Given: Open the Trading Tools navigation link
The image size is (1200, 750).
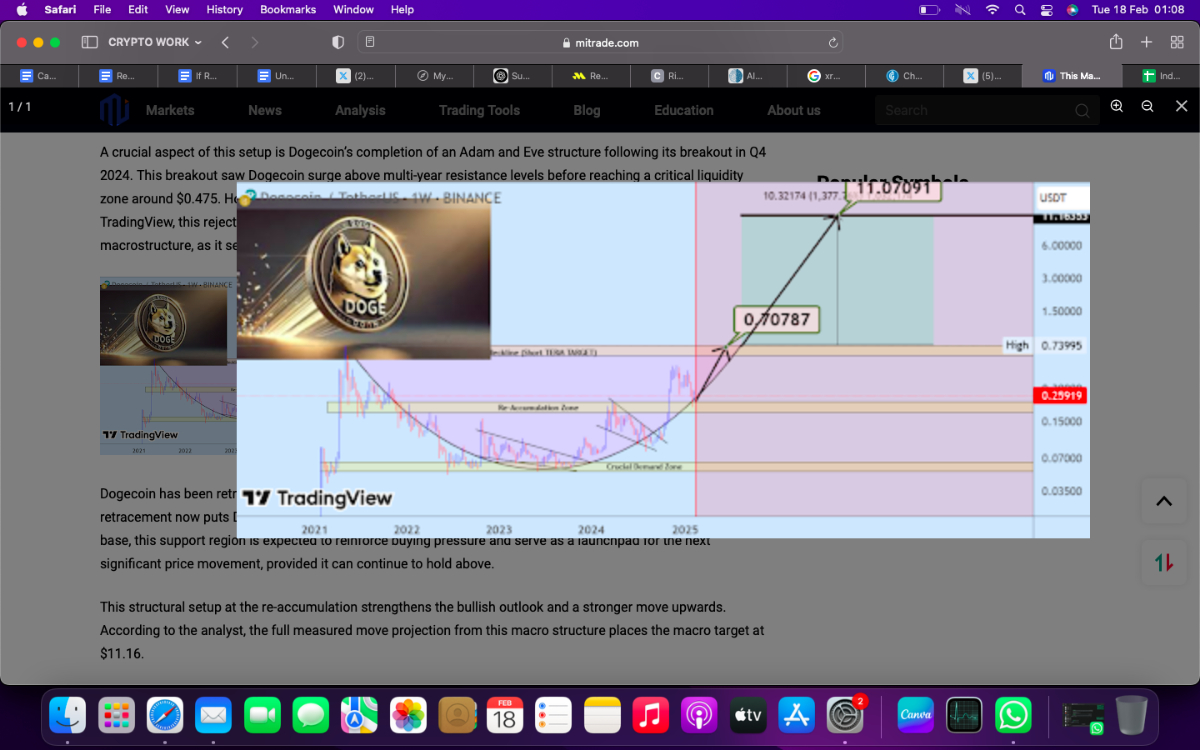Looking at the screenshot, I should pyautogui.click(x=479, y=110).
